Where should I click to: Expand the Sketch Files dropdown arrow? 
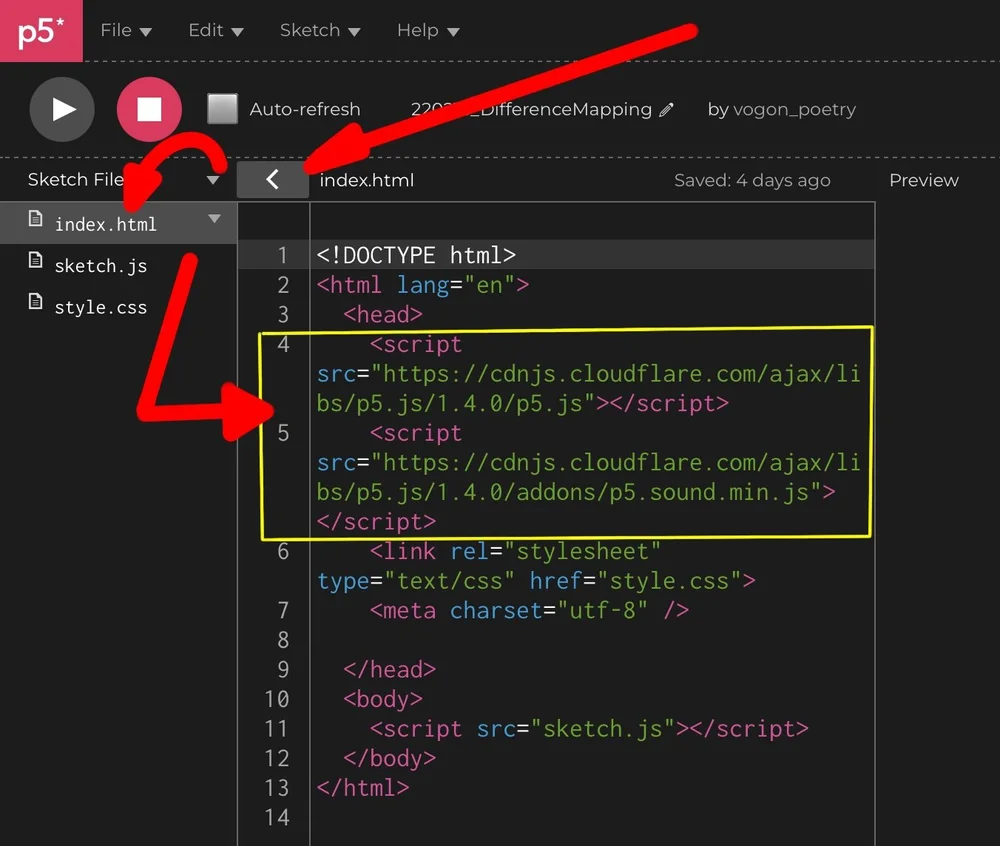(213, 180)
